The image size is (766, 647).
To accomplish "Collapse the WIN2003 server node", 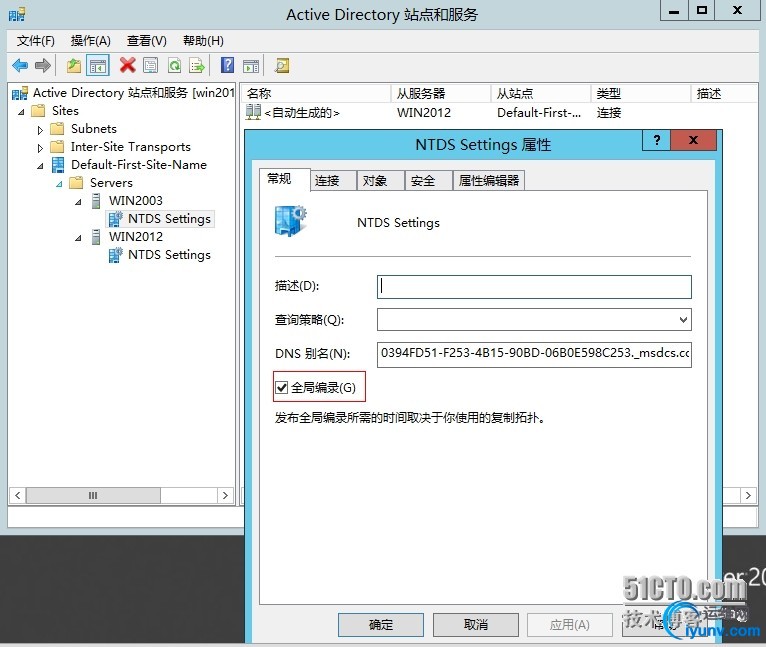I will click(x=78, y=202).
